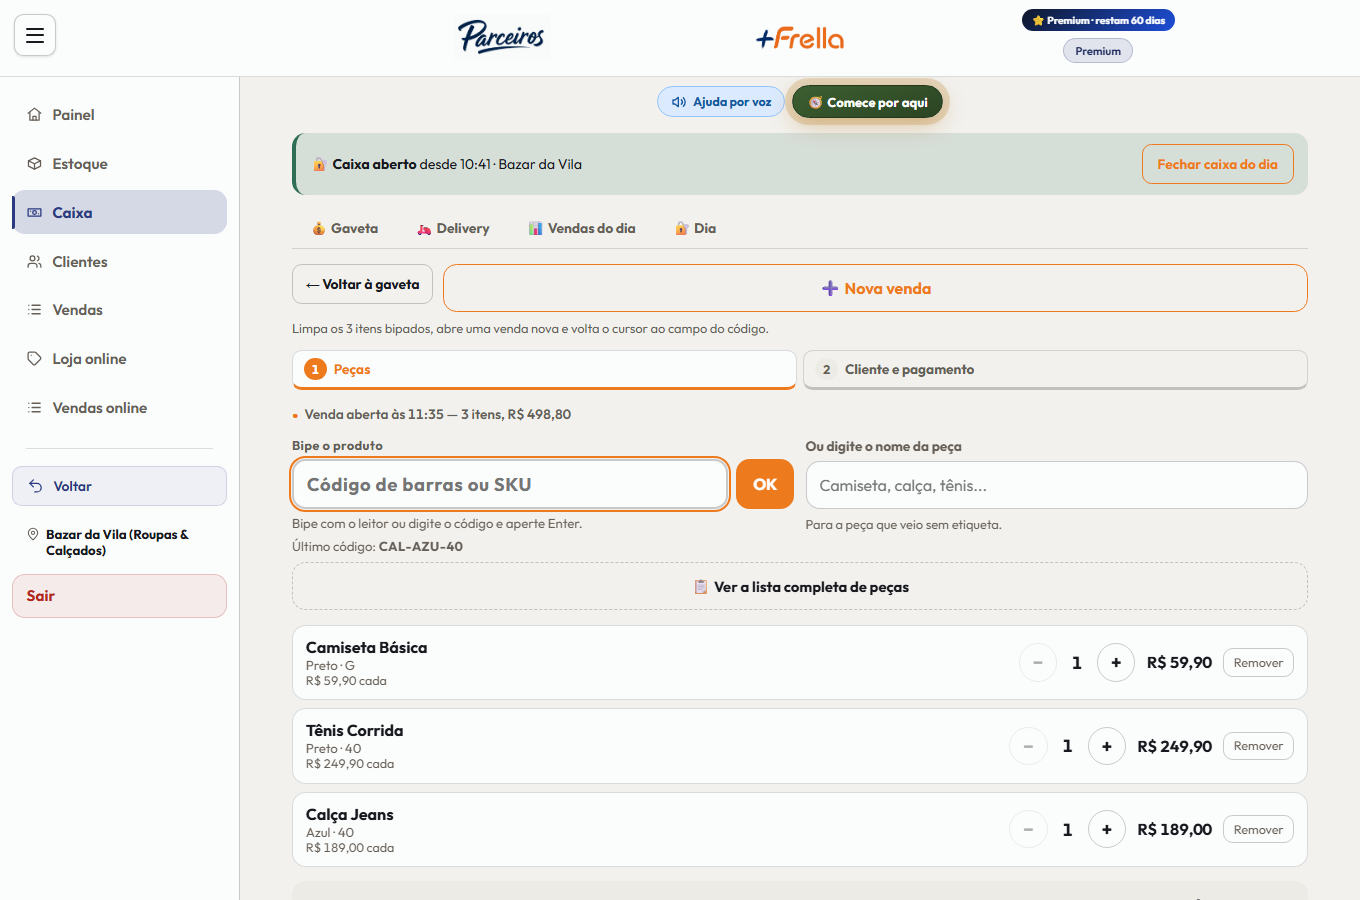Screen dimensions: 1360x900
Task: Click Fechar caixa do dia
Action: (1217, 164)
